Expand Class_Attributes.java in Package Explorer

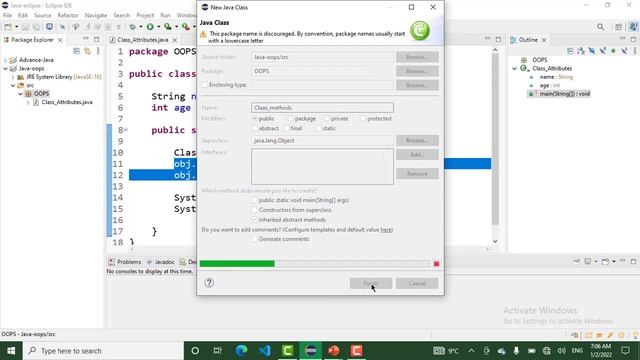click(28, 102)
